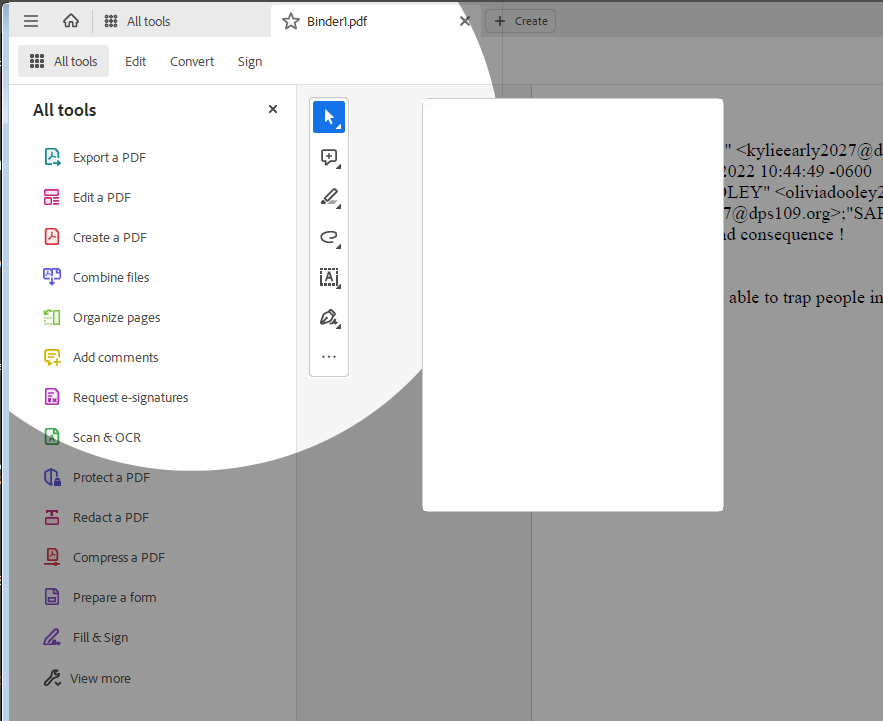
Task: Click View more in the tools list
Action: click(x=99, y=677)
